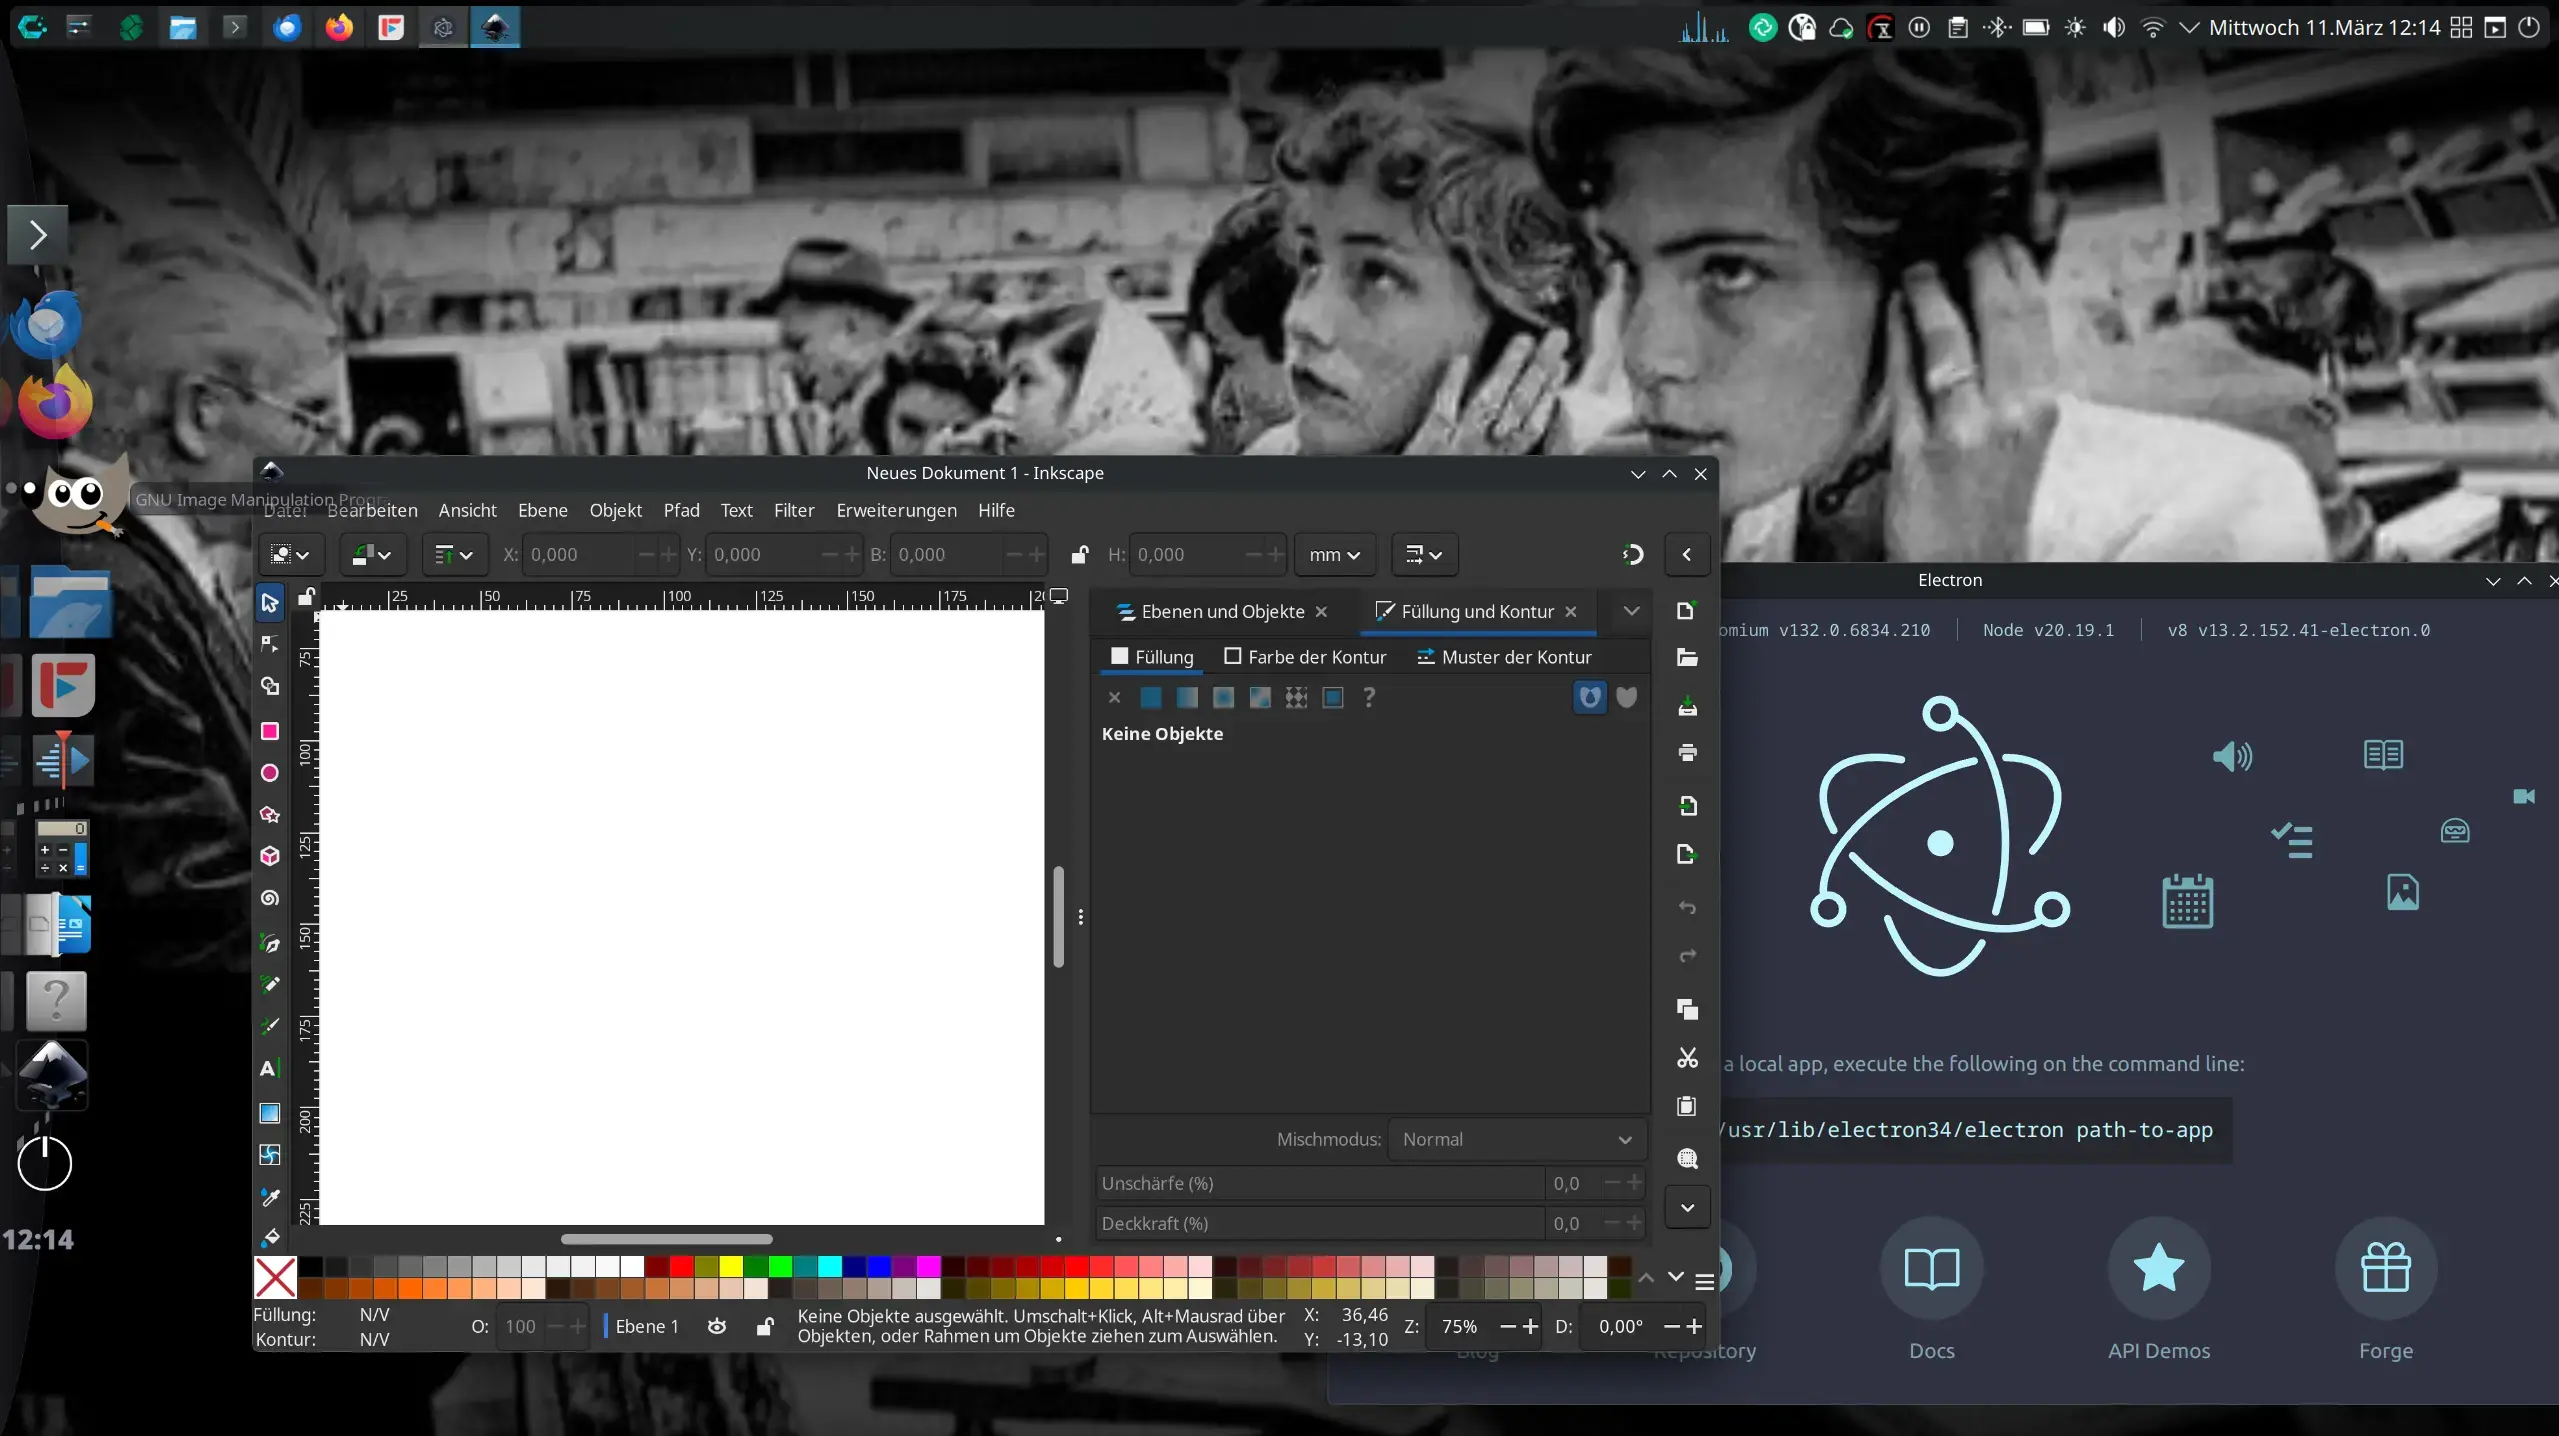Pick the yellow swatch in palette
This screenshot has height=1436, width=2559.
(x=731, y=1267)
